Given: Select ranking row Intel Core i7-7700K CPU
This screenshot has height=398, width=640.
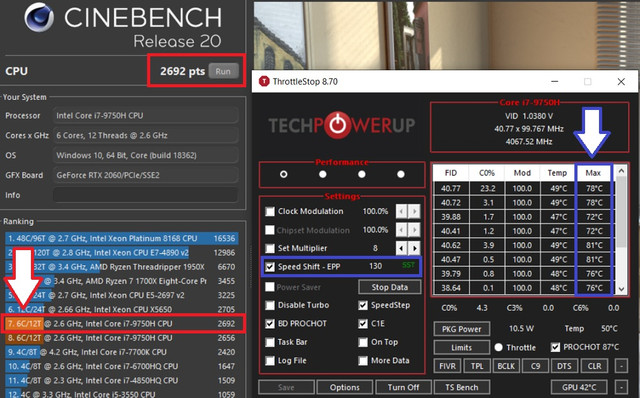Looking at the screenshot, I should [122, 352].
